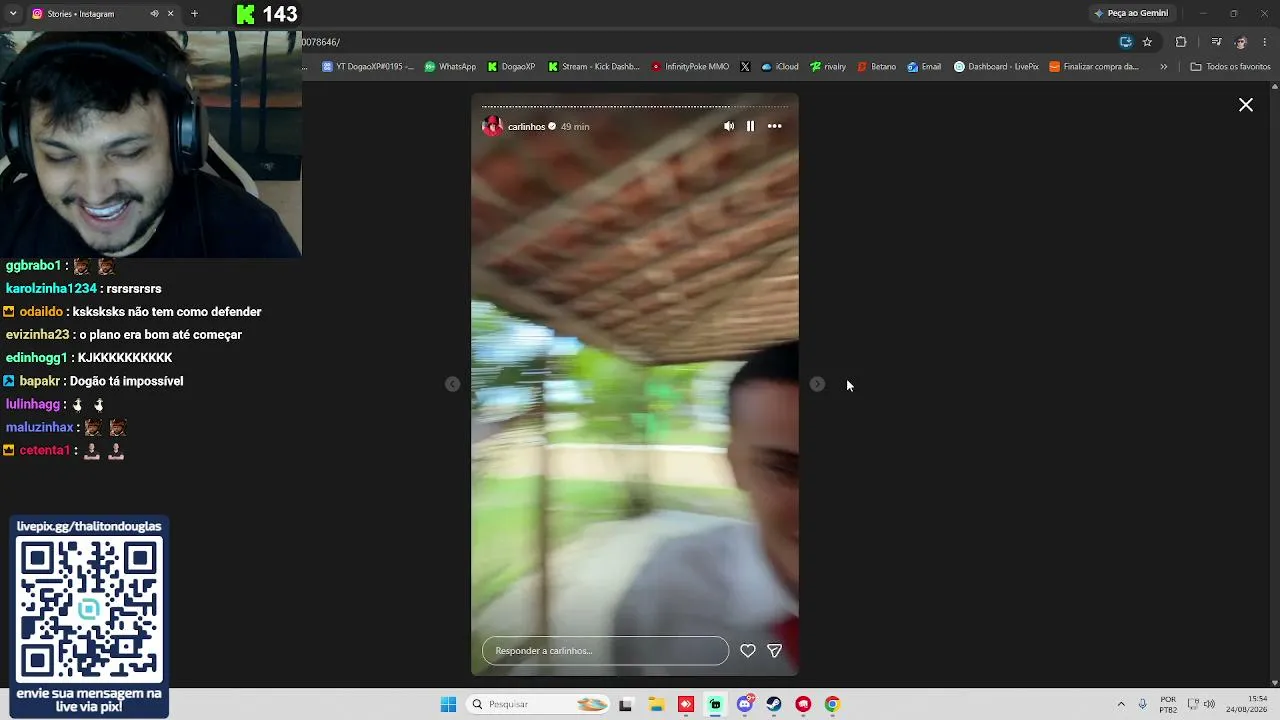Open a new browser tab
The height and width of the screenshot is (720, 1280).
coord(194,14)
